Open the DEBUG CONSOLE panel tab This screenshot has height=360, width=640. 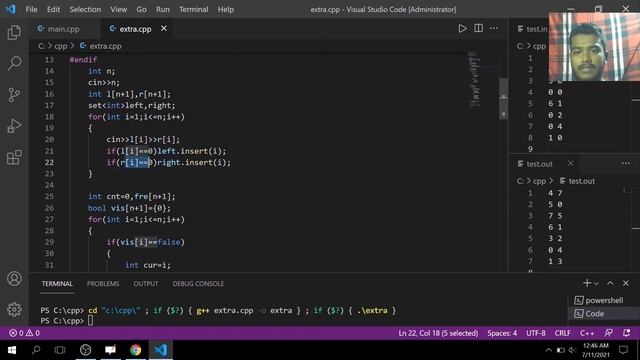click(198, 284)
